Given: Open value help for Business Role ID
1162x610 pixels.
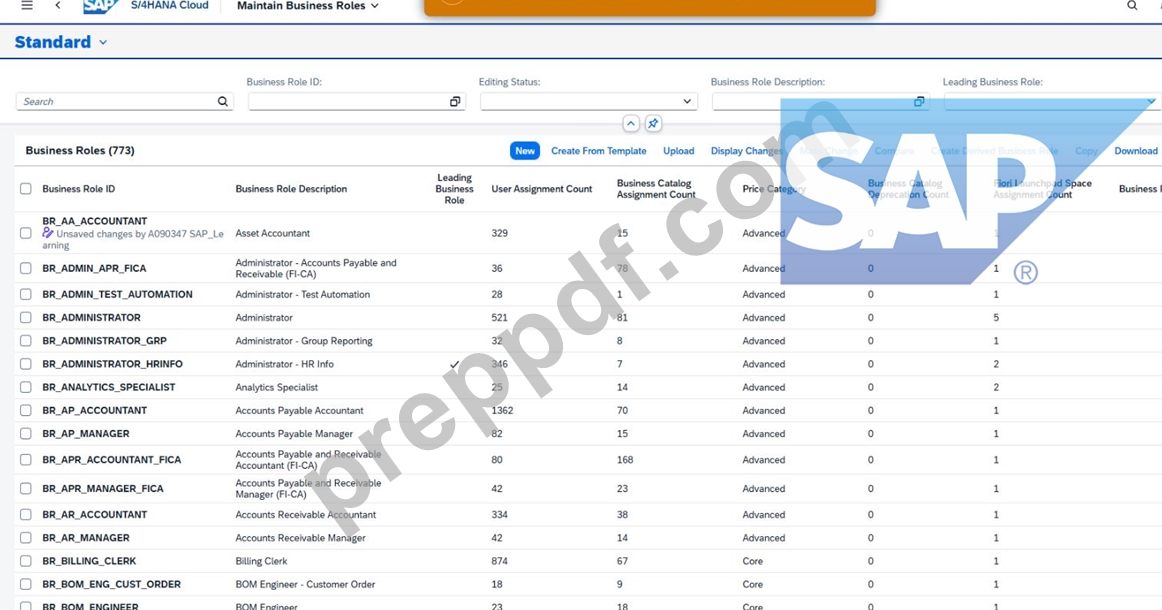Looking at the screenshot, I should point(455,102).
